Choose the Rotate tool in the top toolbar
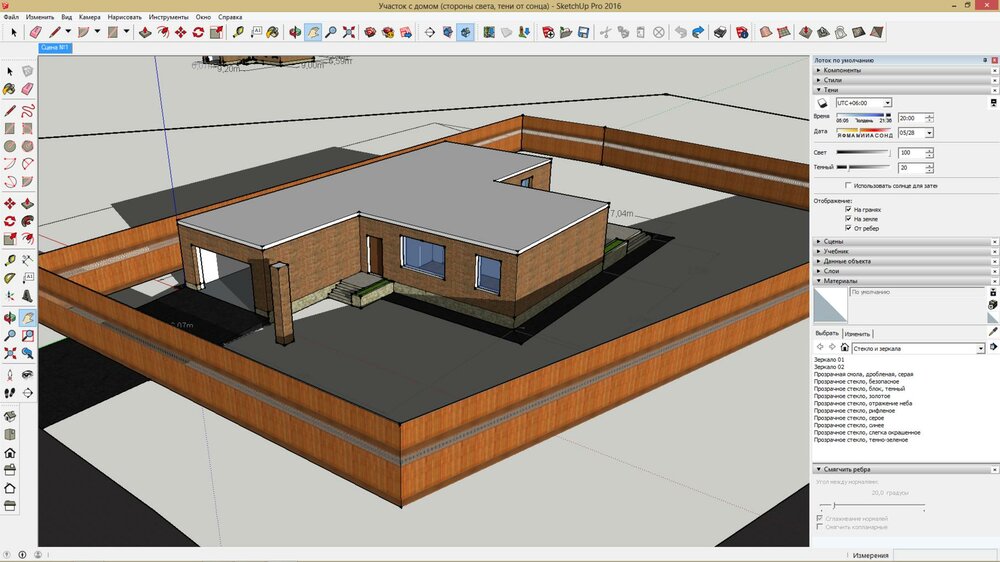This screenshot has width=1000, height=562. 198,32
